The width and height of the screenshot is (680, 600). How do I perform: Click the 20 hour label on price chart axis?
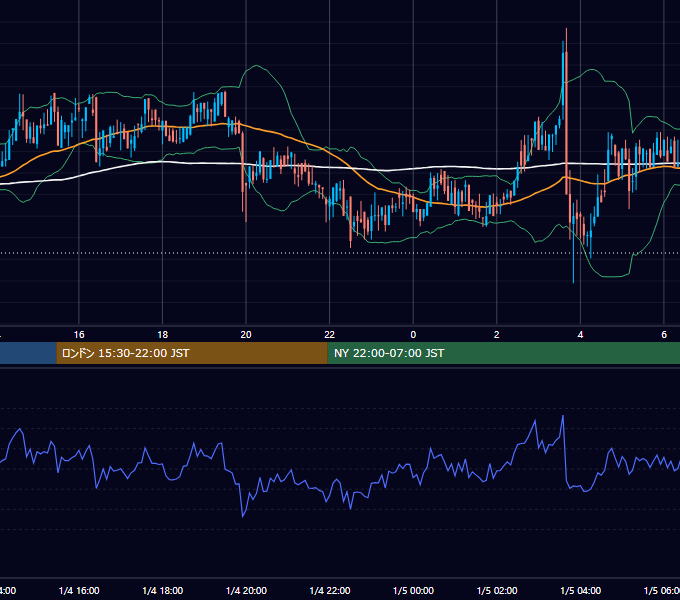coord(246,335)
